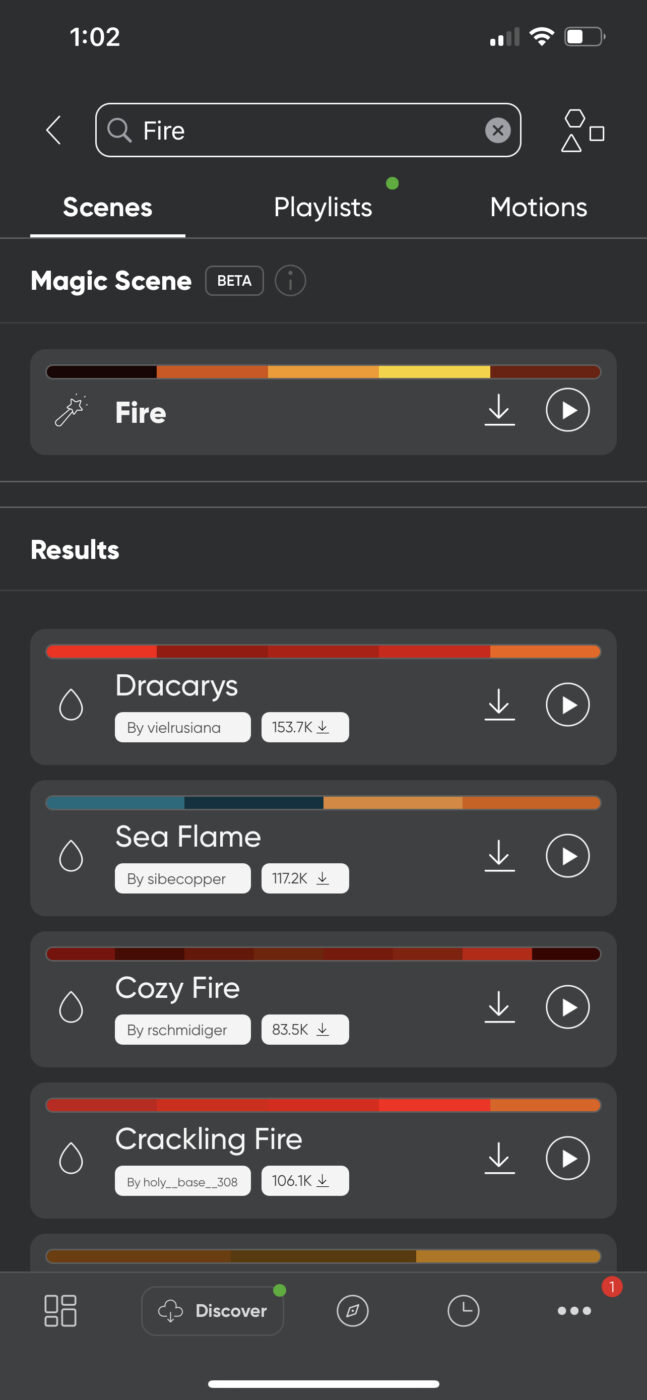Viewport: 647px width, 1400px height.
Task: Tap the back arrow beside search
Action: coord(54,130)
